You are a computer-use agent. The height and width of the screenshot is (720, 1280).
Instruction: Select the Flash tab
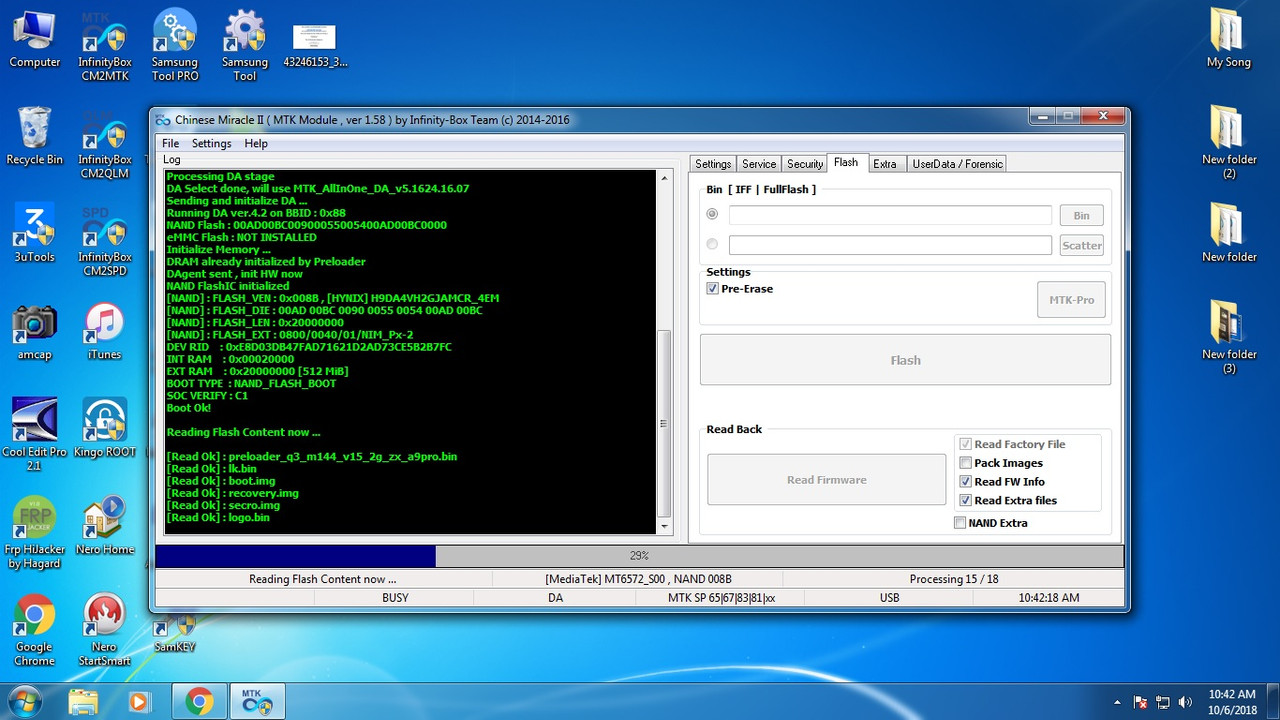[x=846, y=163]
